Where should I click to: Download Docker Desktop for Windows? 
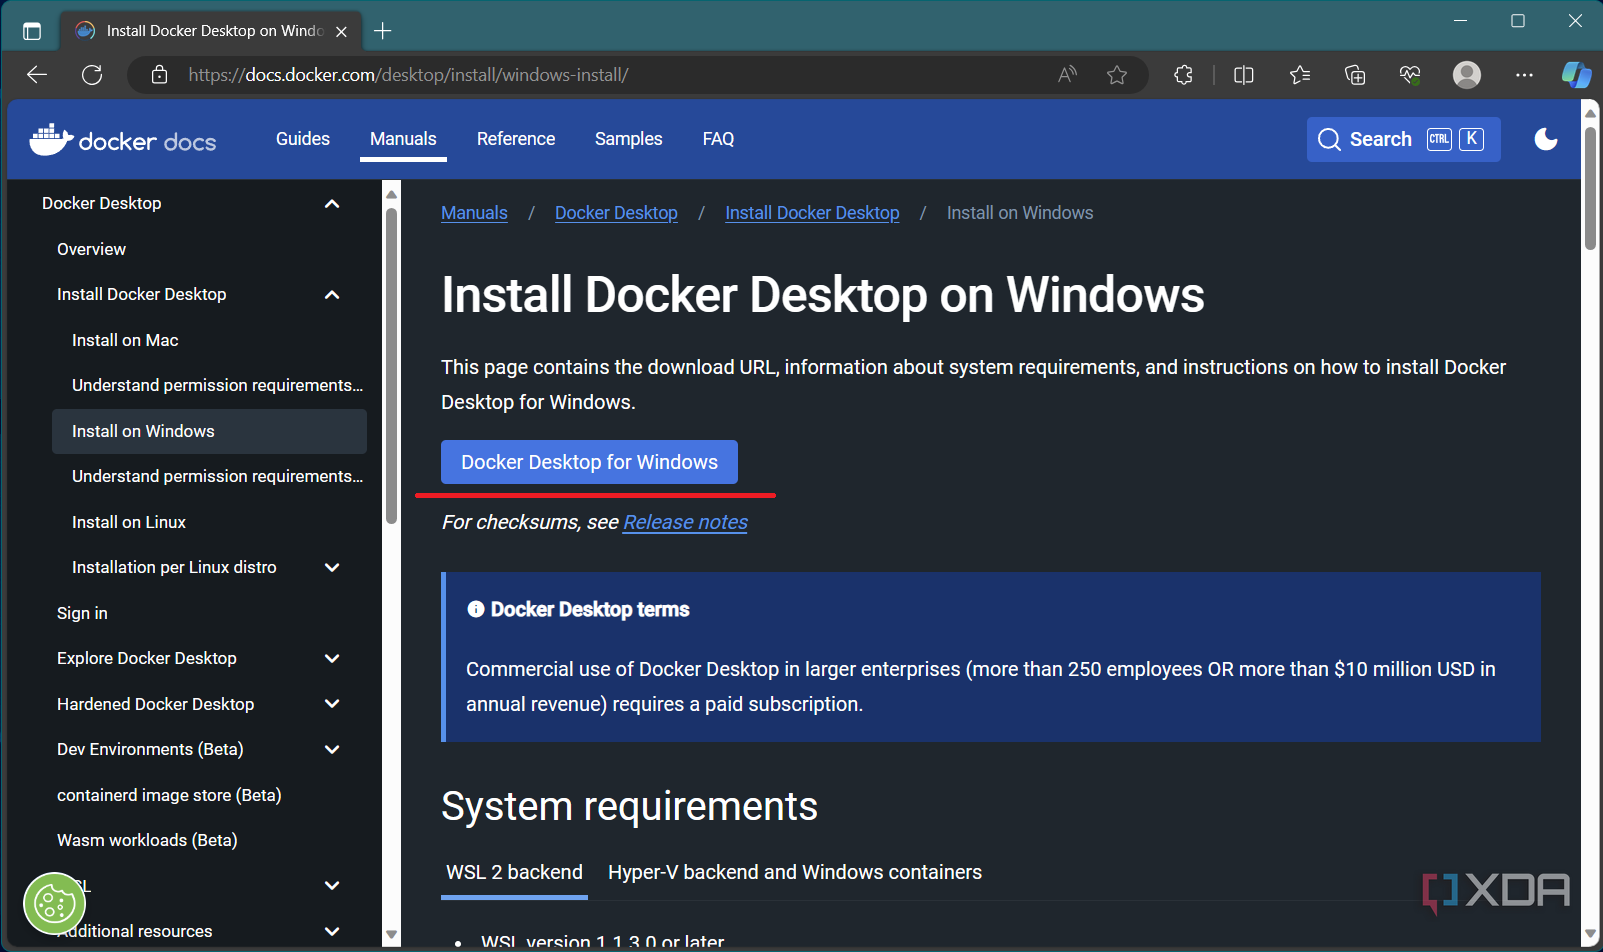(x=589, y=462)
